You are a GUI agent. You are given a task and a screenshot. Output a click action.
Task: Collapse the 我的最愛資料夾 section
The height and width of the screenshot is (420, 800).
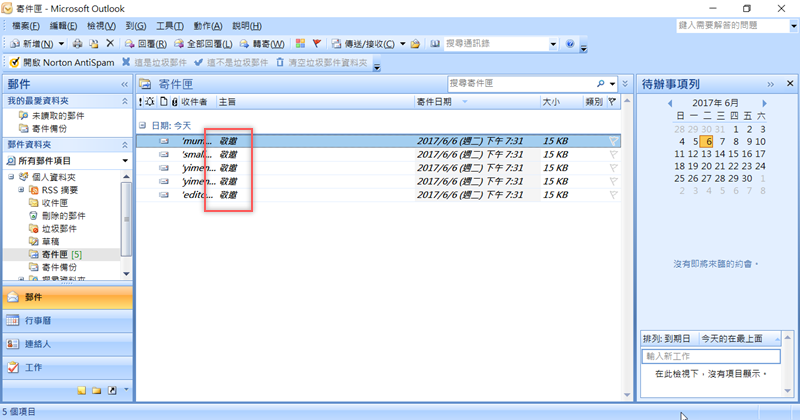124,102
